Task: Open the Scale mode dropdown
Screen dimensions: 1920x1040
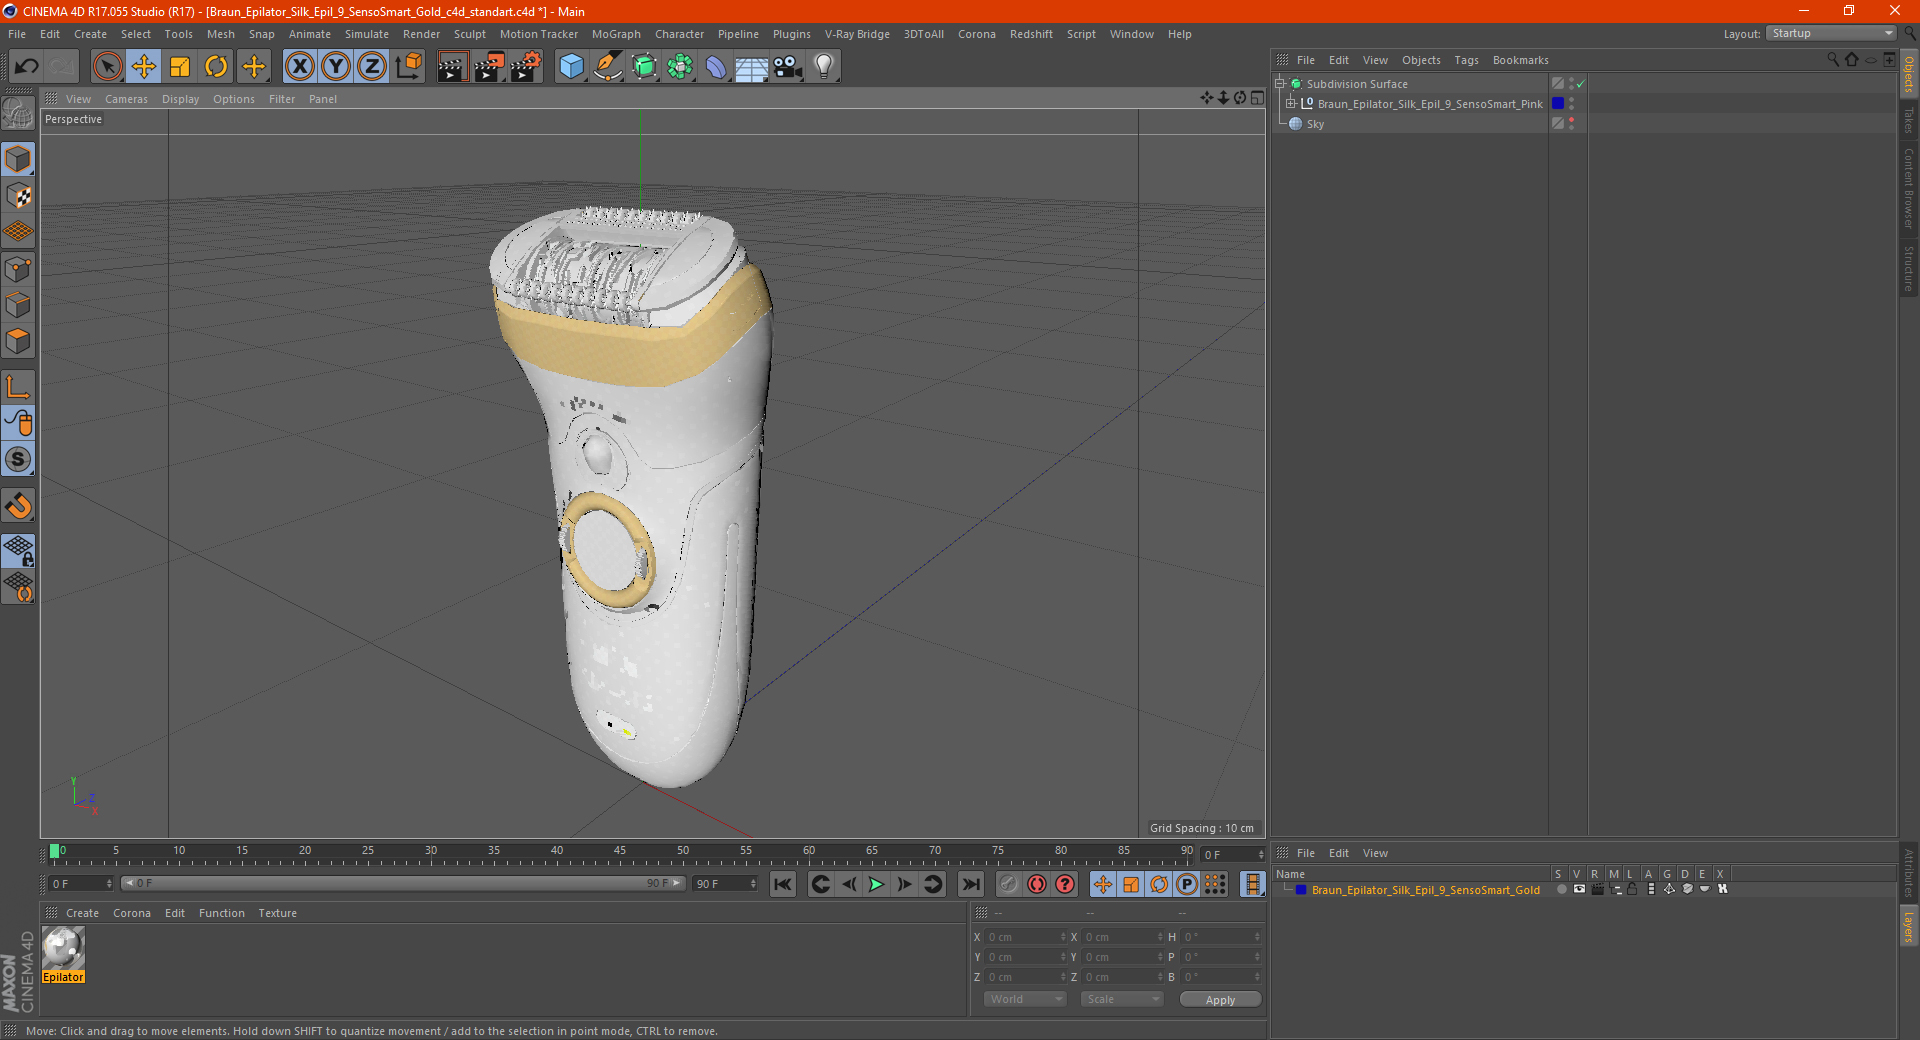Action: (1122, 999)
